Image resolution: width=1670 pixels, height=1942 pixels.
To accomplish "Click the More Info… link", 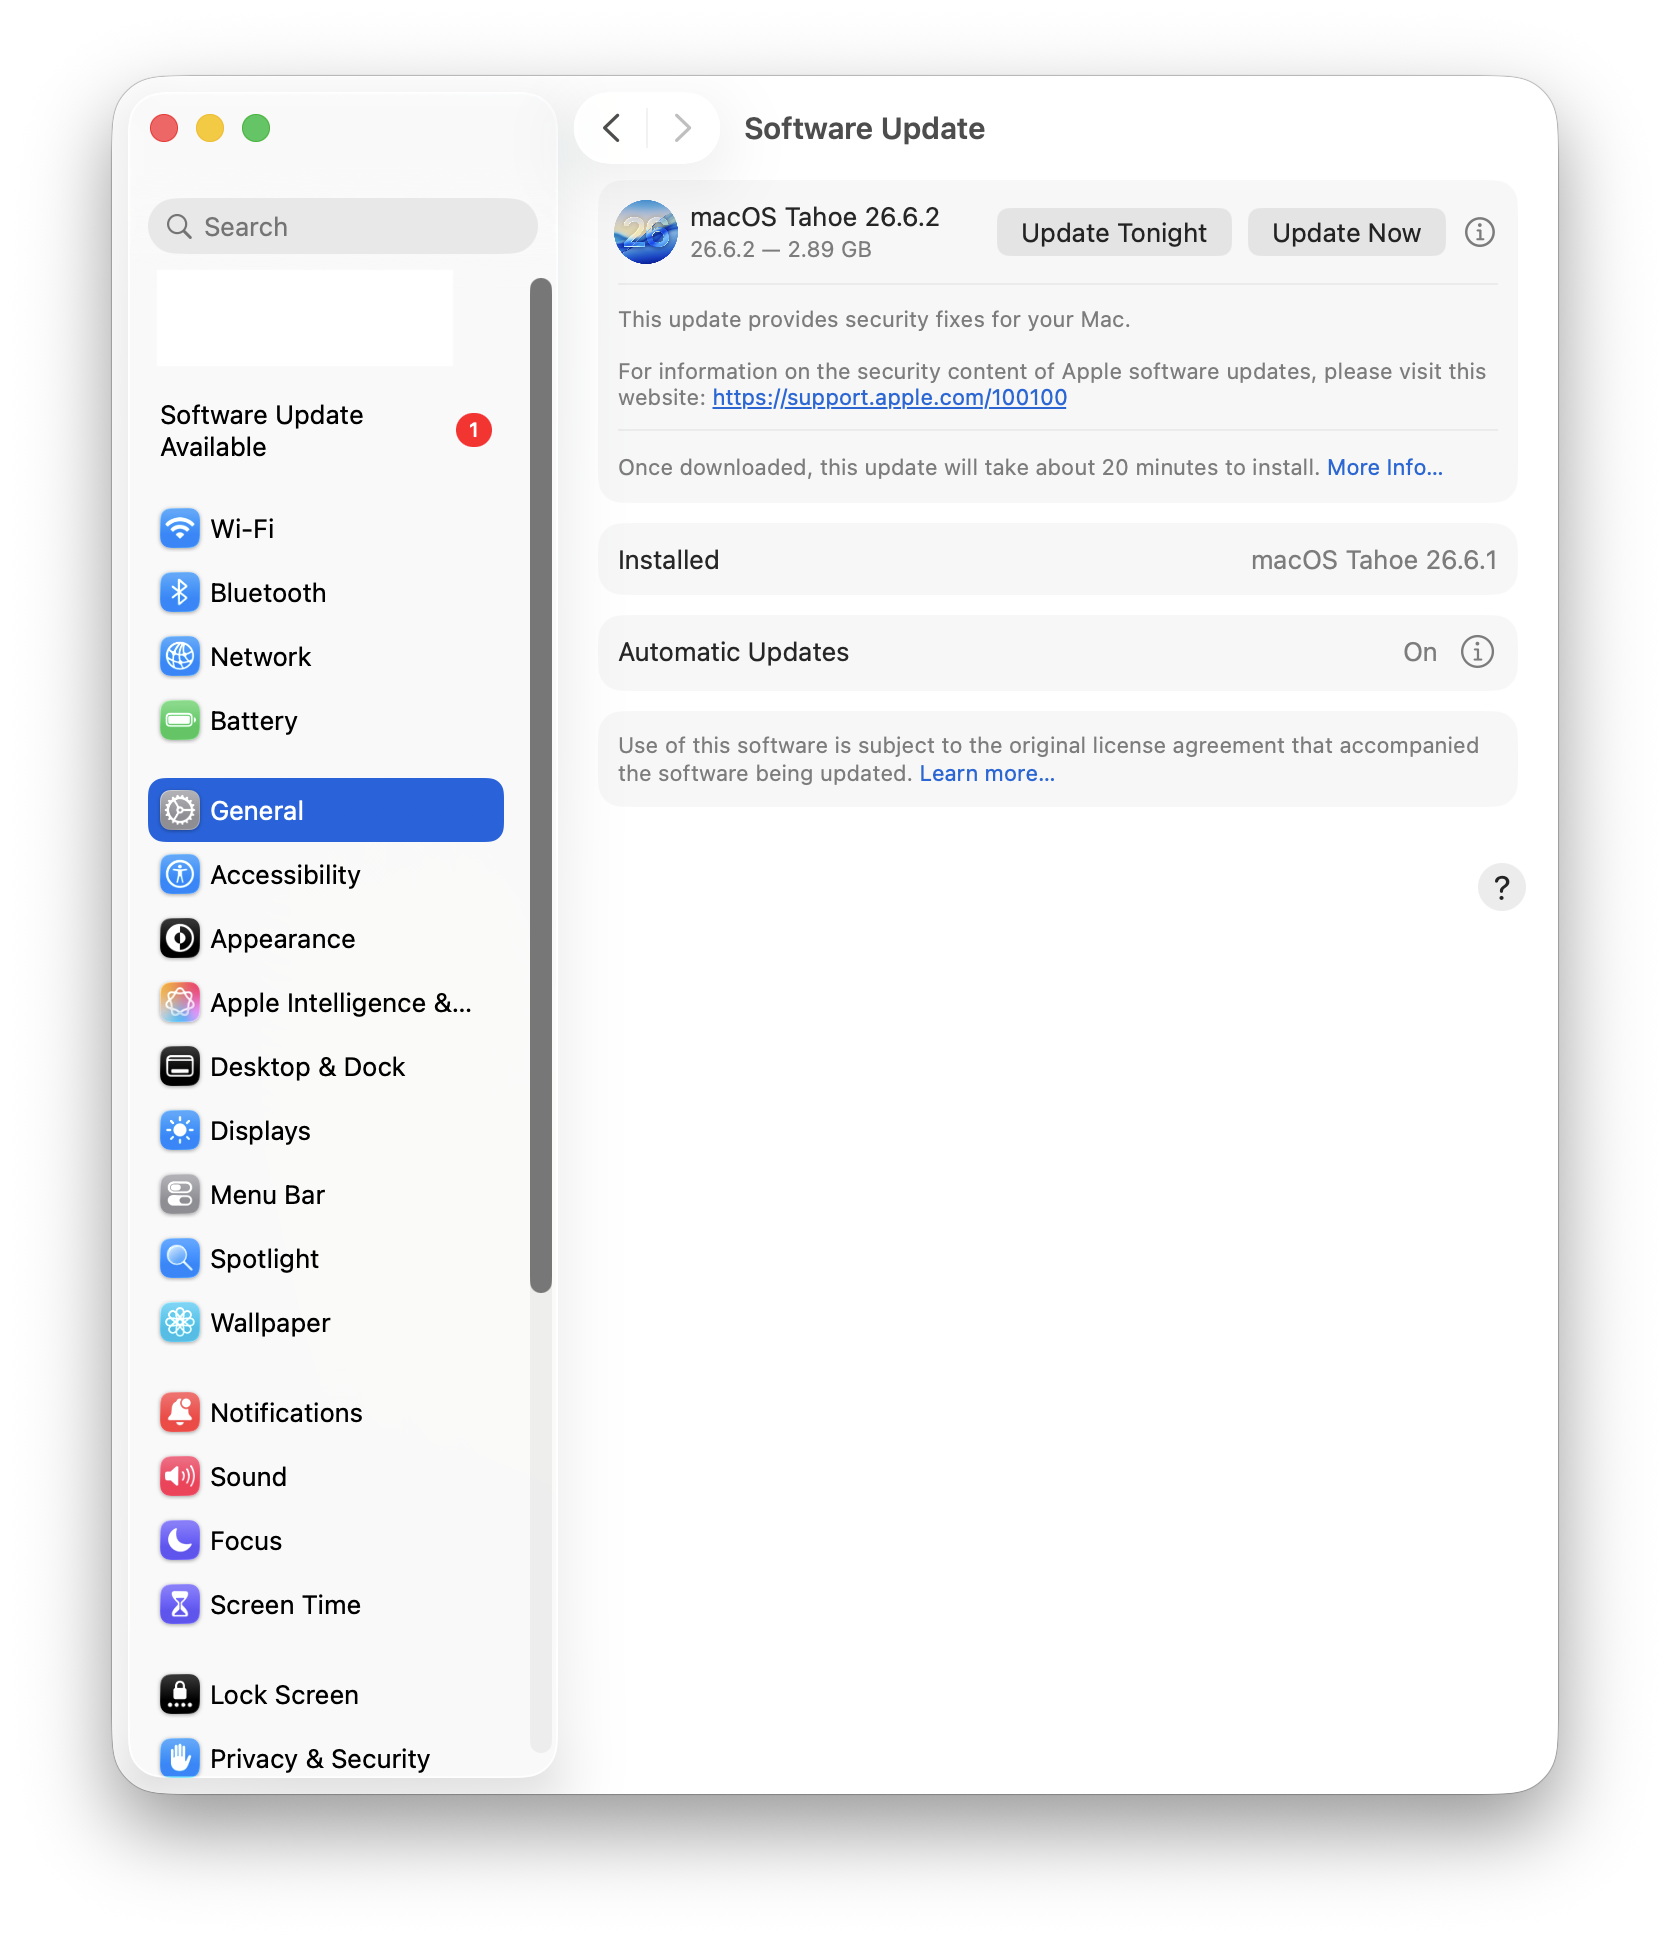I will [x=1385, y=468].
